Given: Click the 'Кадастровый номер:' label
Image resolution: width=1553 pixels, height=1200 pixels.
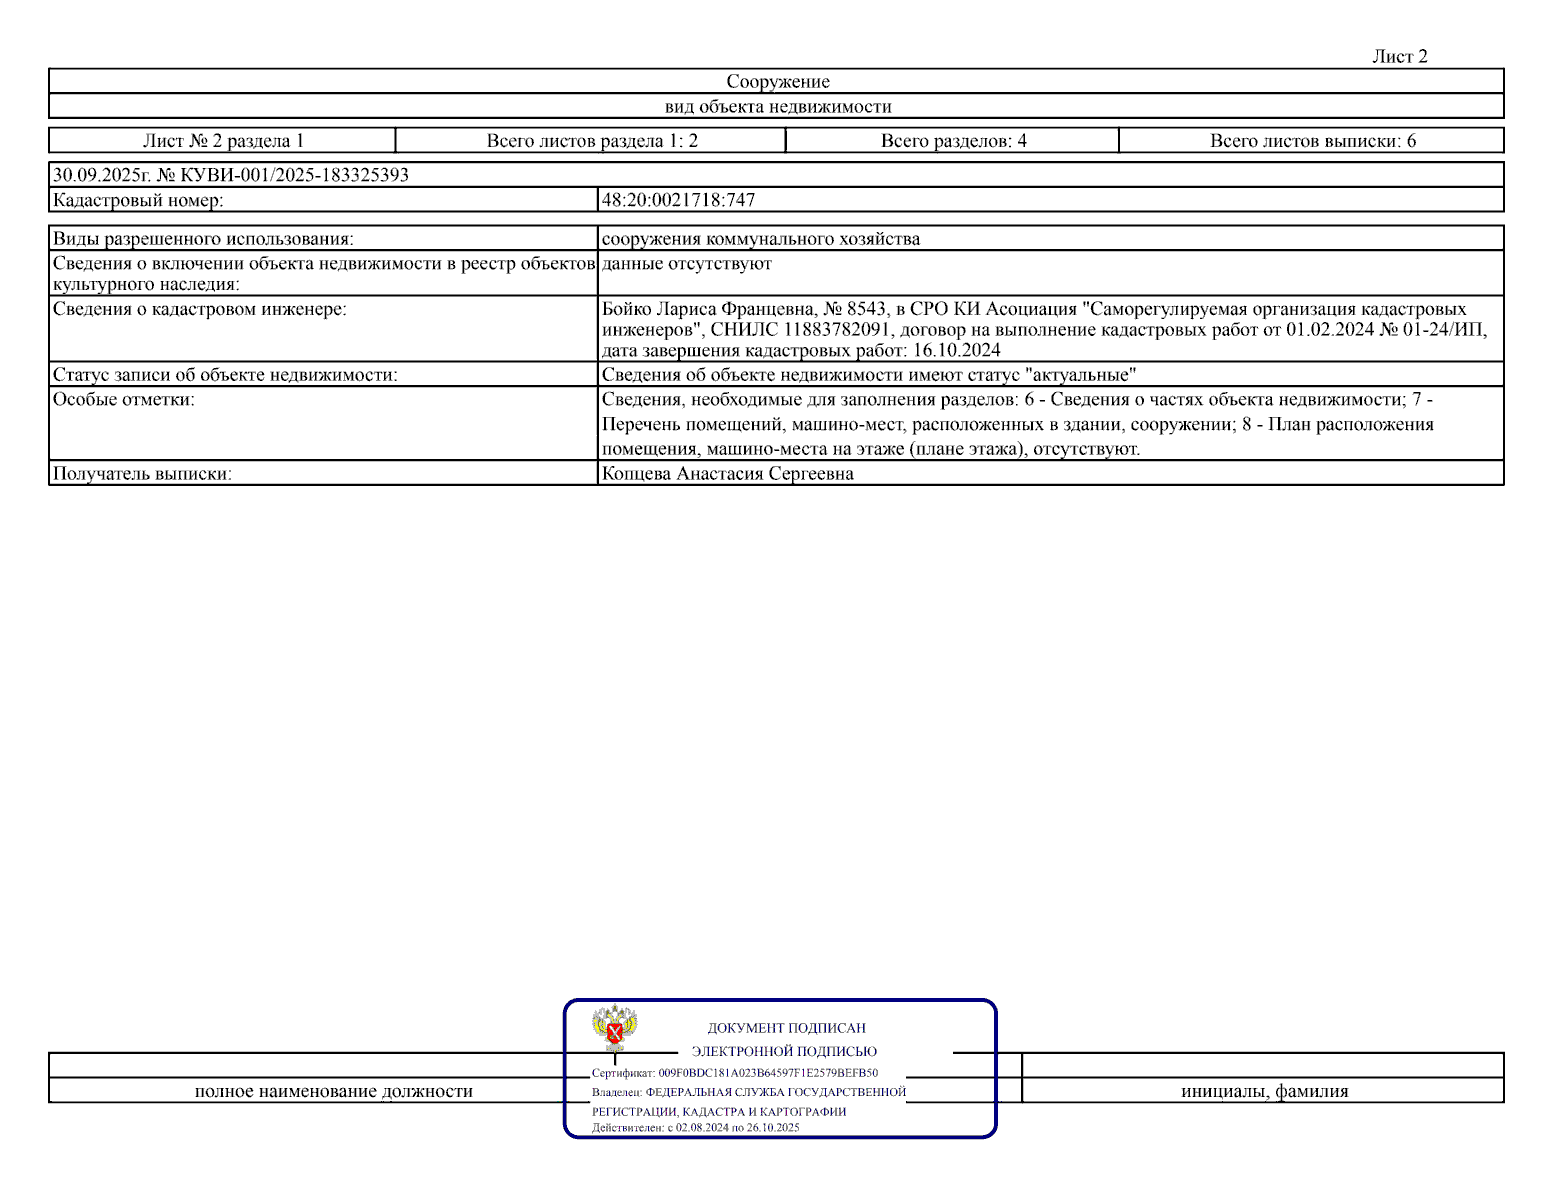Looking at the screenshot, I should [x=138, y=200].
